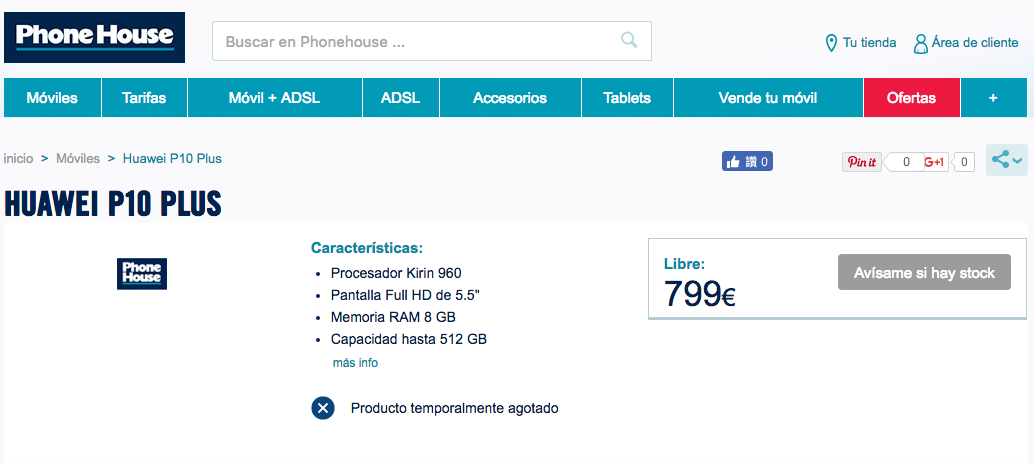Screen dimensions: 1034x464
Task: Click the Móviles breadcrumb link
Action: pyautogui.click(x=78, y=158)
